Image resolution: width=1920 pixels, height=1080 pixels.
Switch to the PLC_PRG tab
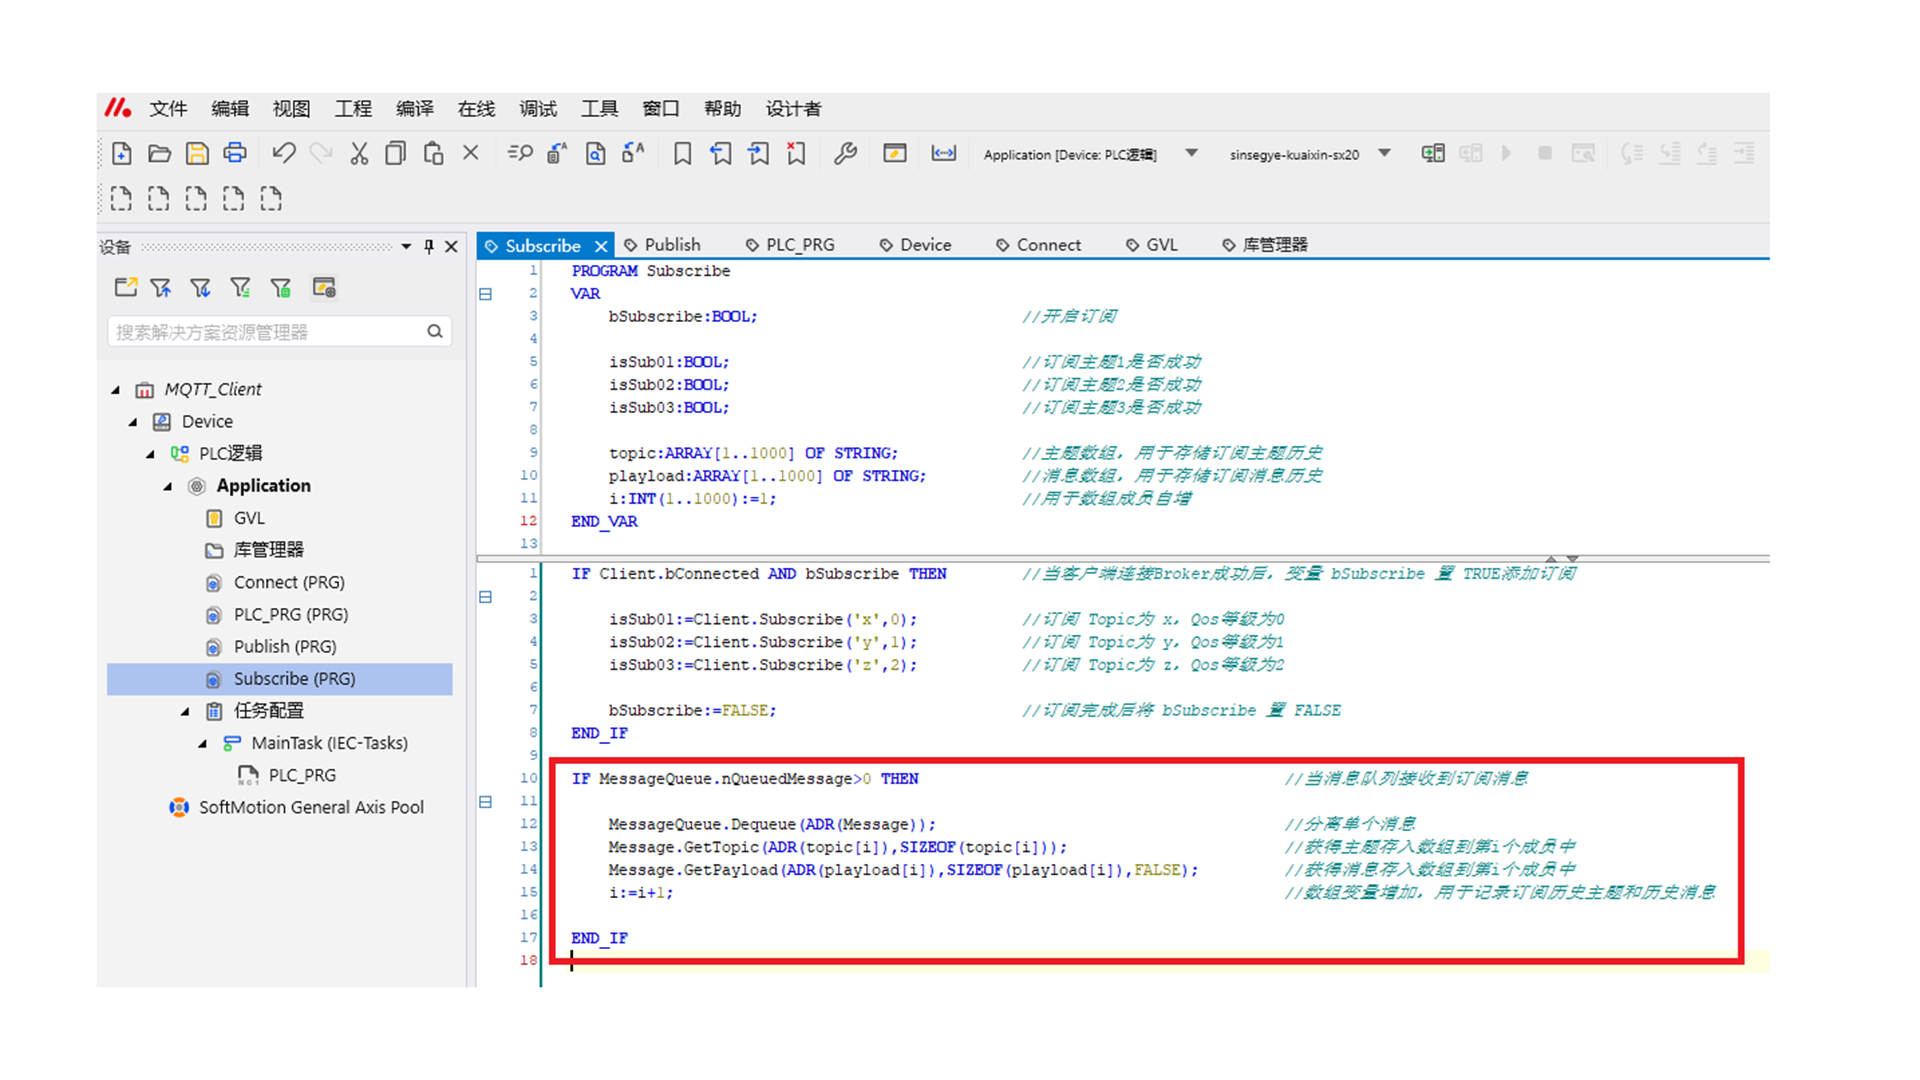[790, 245]
